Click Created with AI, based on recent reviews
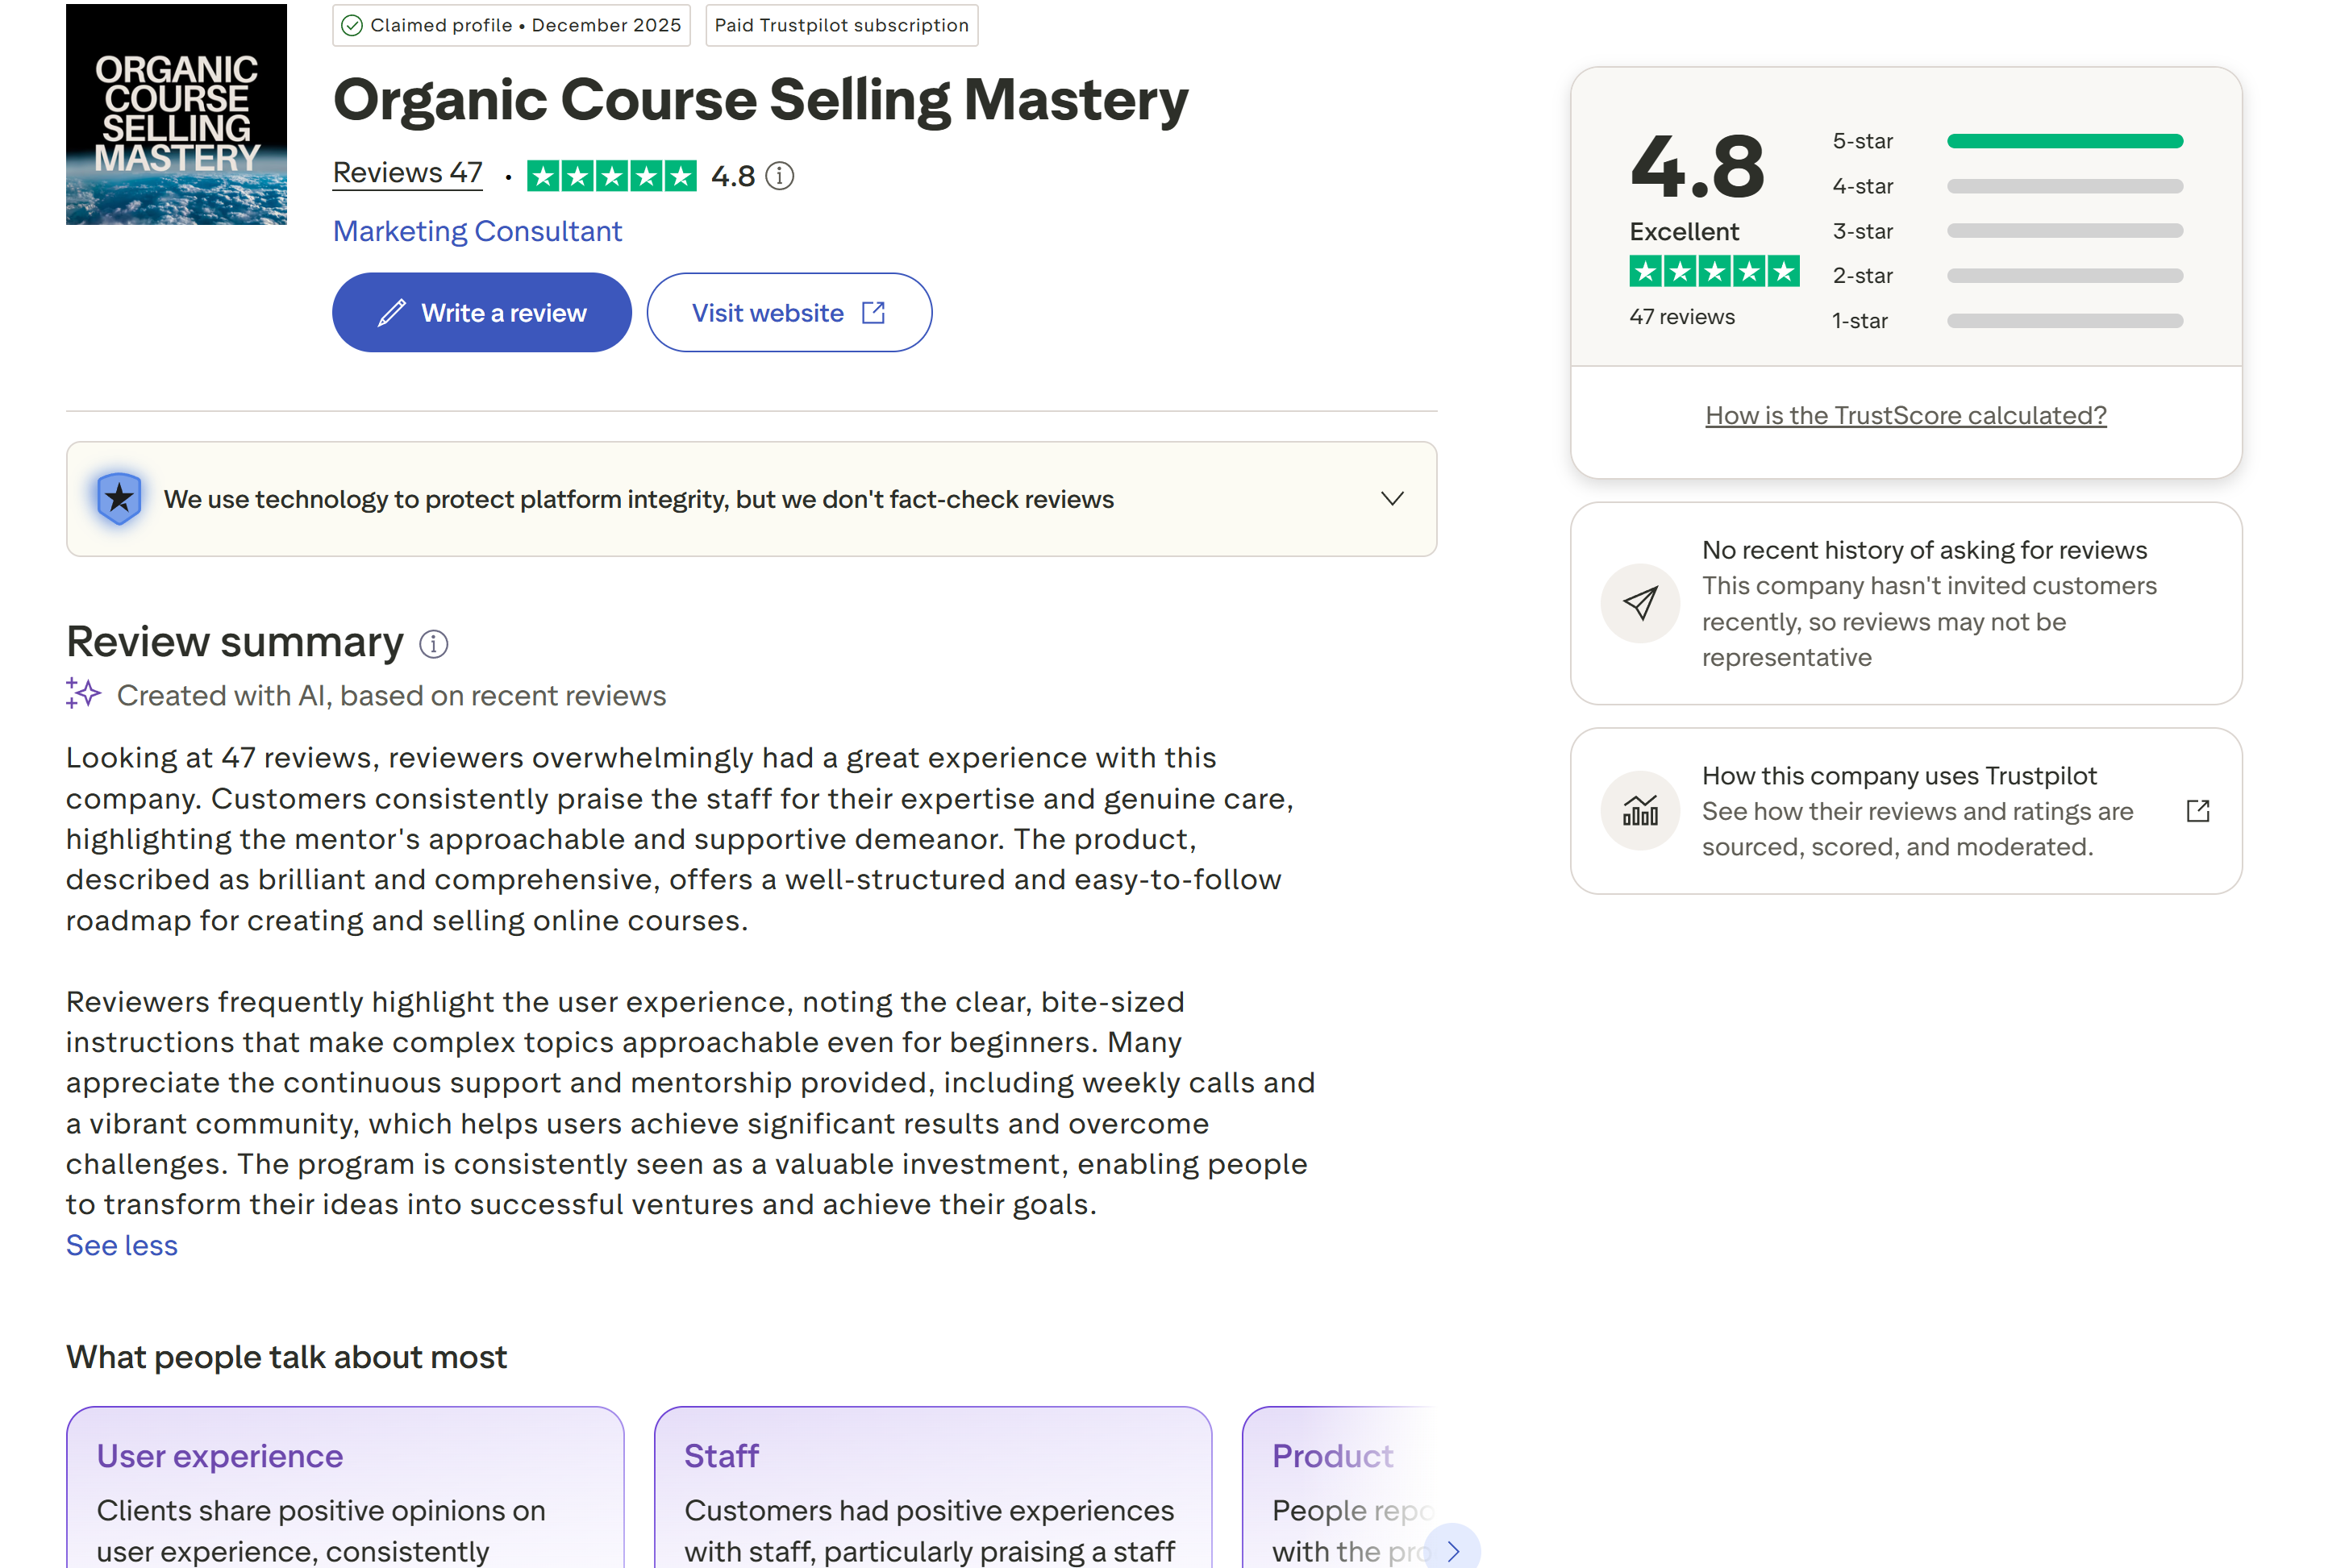 pos(391,695)
